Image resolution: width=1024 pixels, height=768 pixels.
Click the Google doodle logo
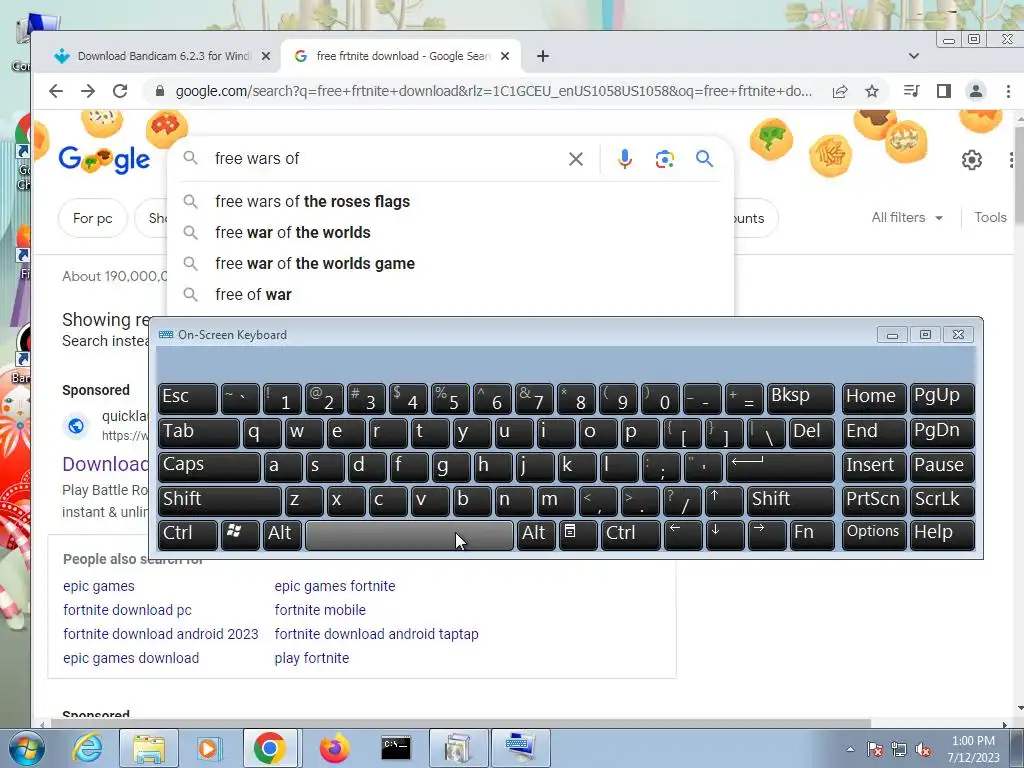tap(104, 159)
